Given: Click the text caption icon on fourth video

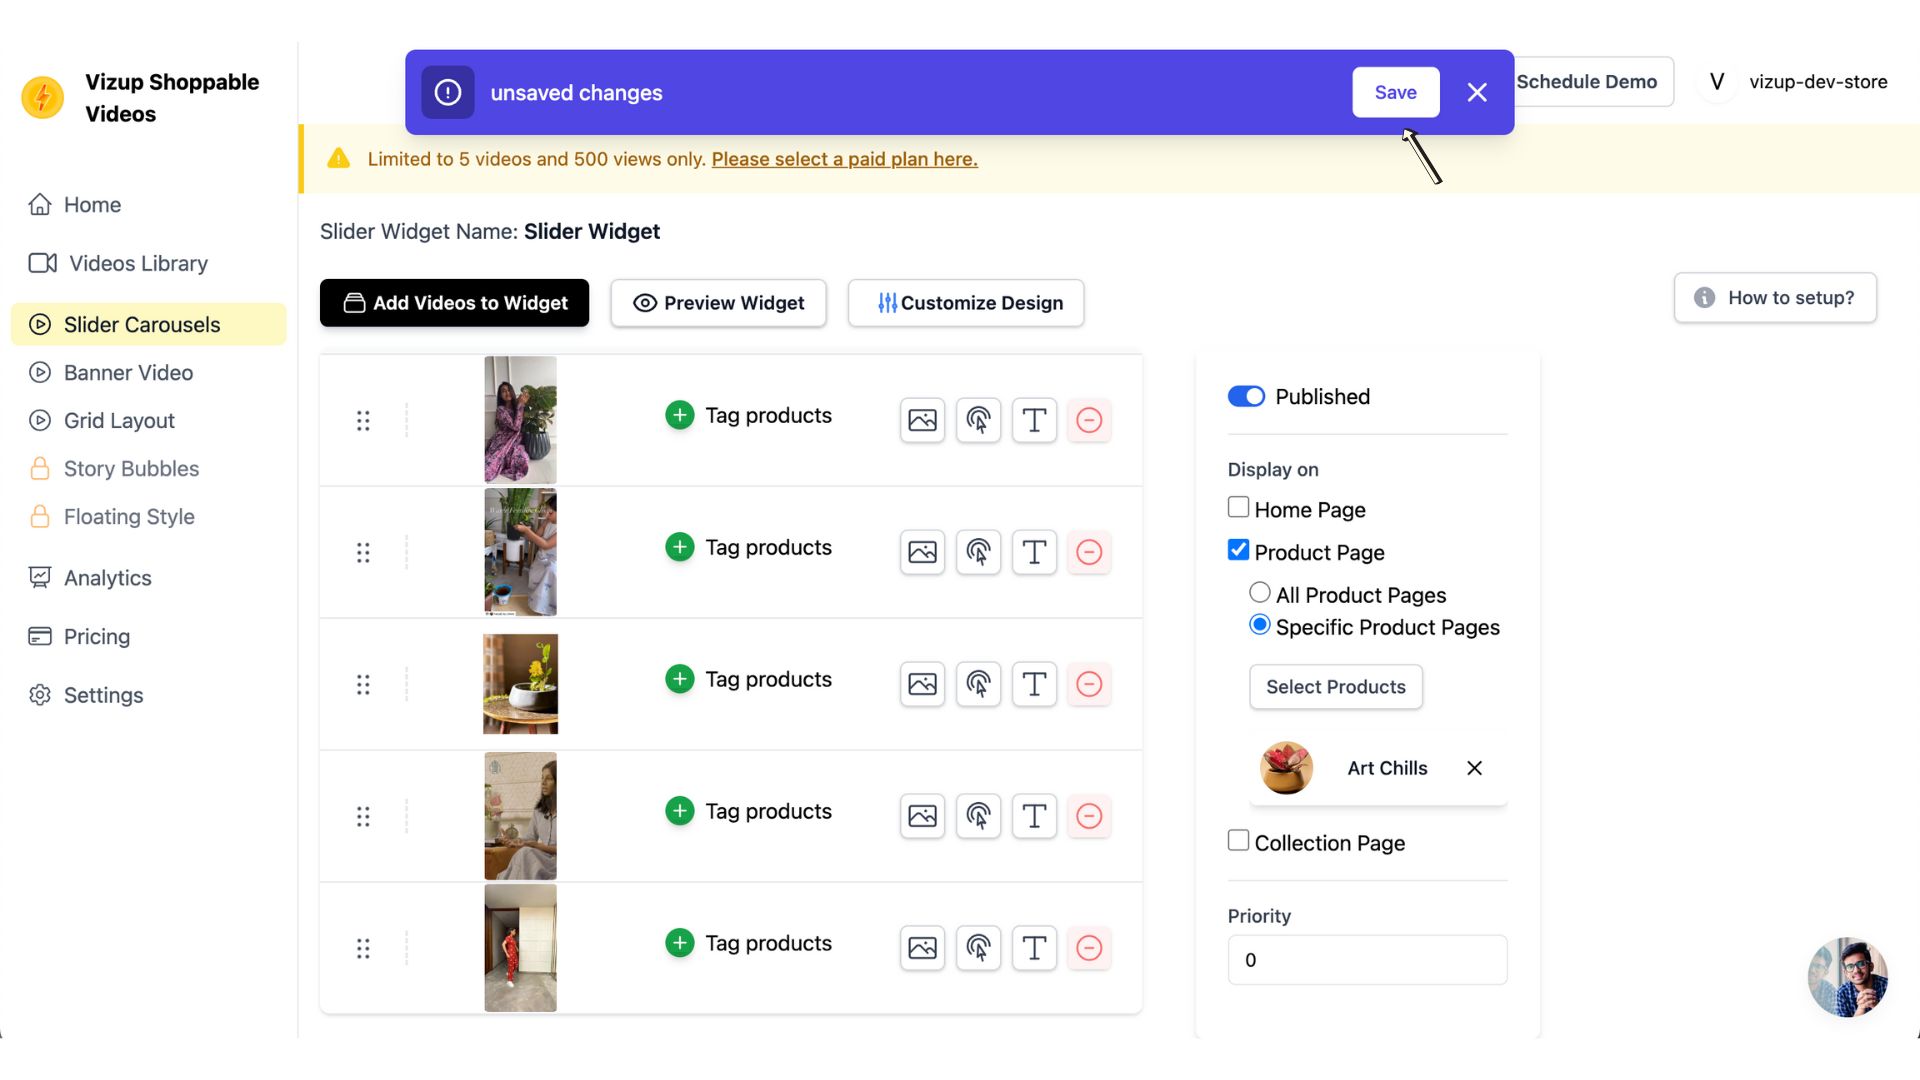Looking at the screenshot, I should tap(1034, 815).
